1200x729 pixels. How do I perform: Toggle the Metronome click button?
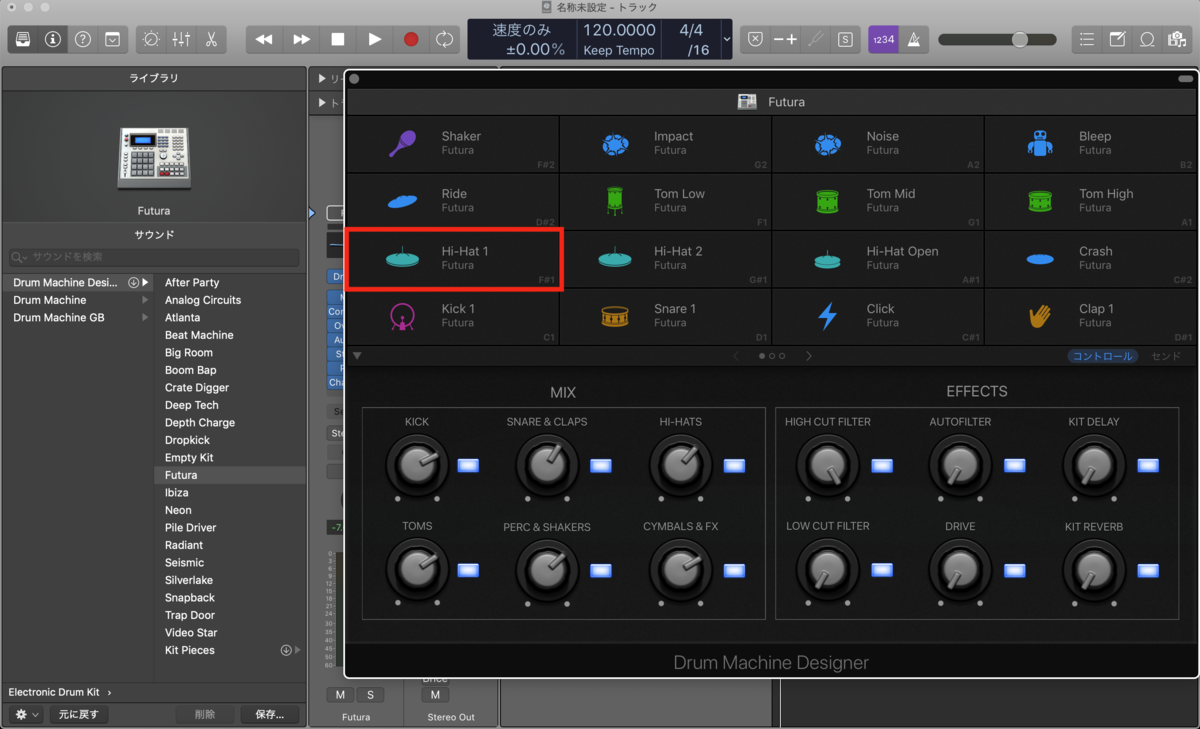913,40
